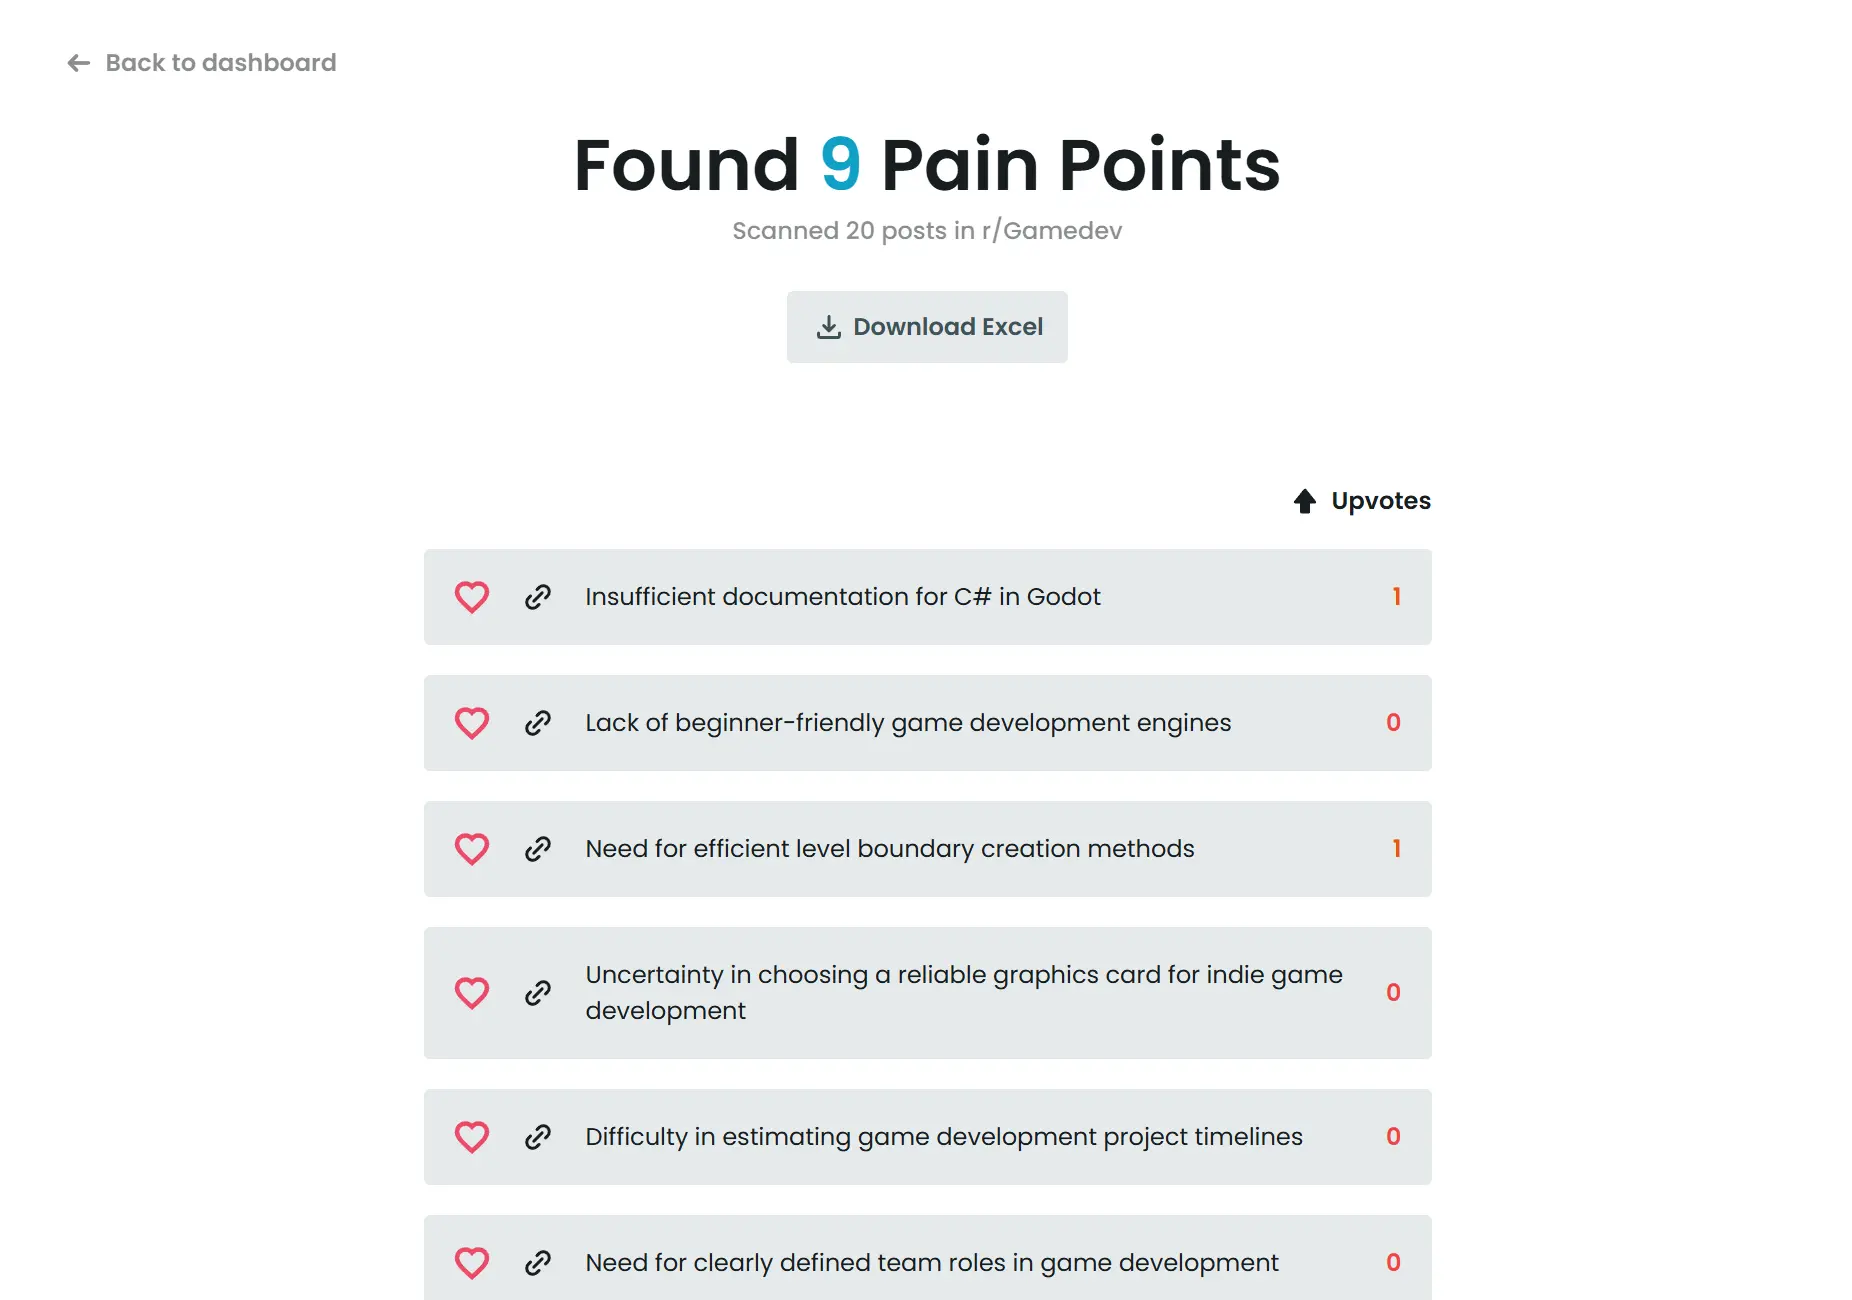1852x1300 pixels.
Task: Open link for beginner-friendly engines item
Action: [538, 723]
